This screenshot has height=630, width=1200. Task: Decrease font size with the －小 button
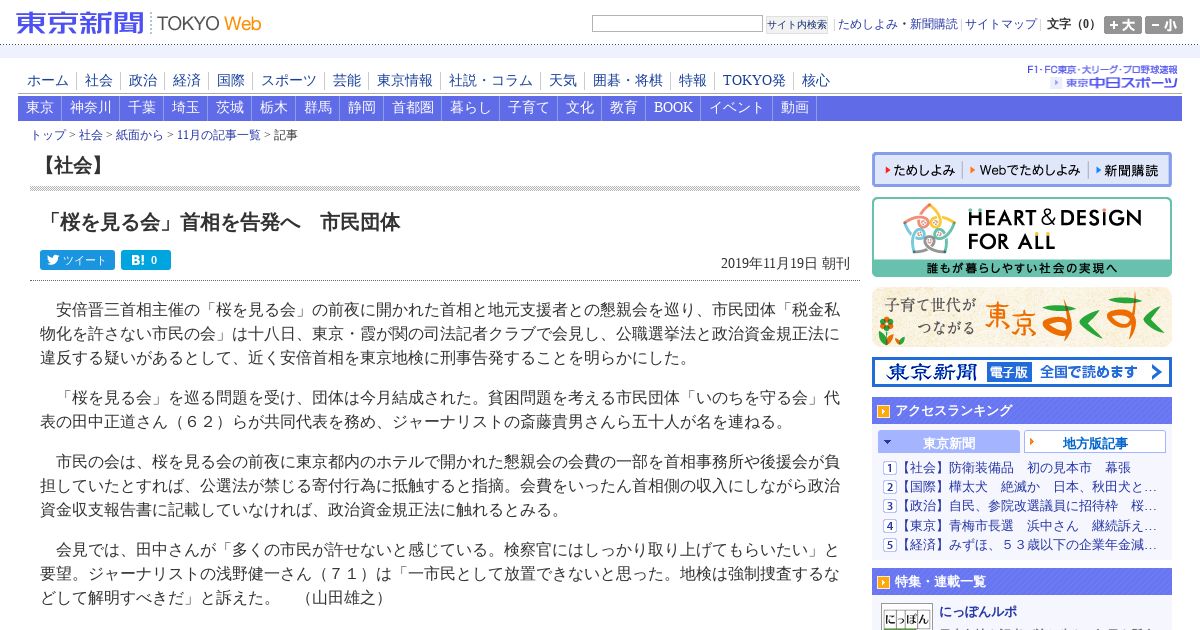tap(1164, 25)
